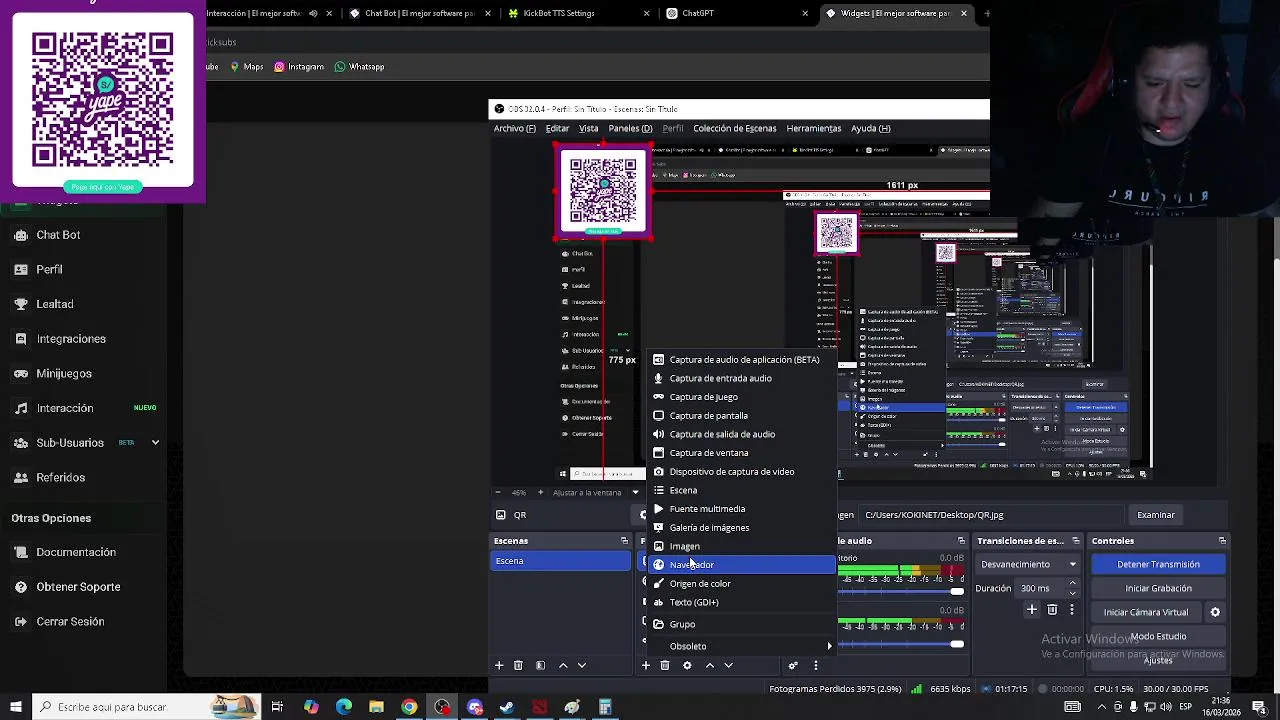Expand the Sub-Usuarios sidebar section
1280x720 pixels.
155,443
